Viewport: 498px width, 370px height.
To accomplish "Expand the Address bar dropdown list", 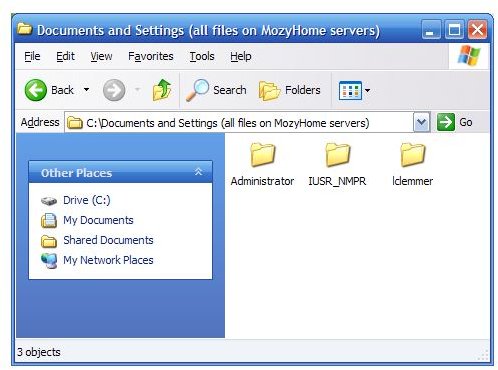I will (x=422, y=122).
